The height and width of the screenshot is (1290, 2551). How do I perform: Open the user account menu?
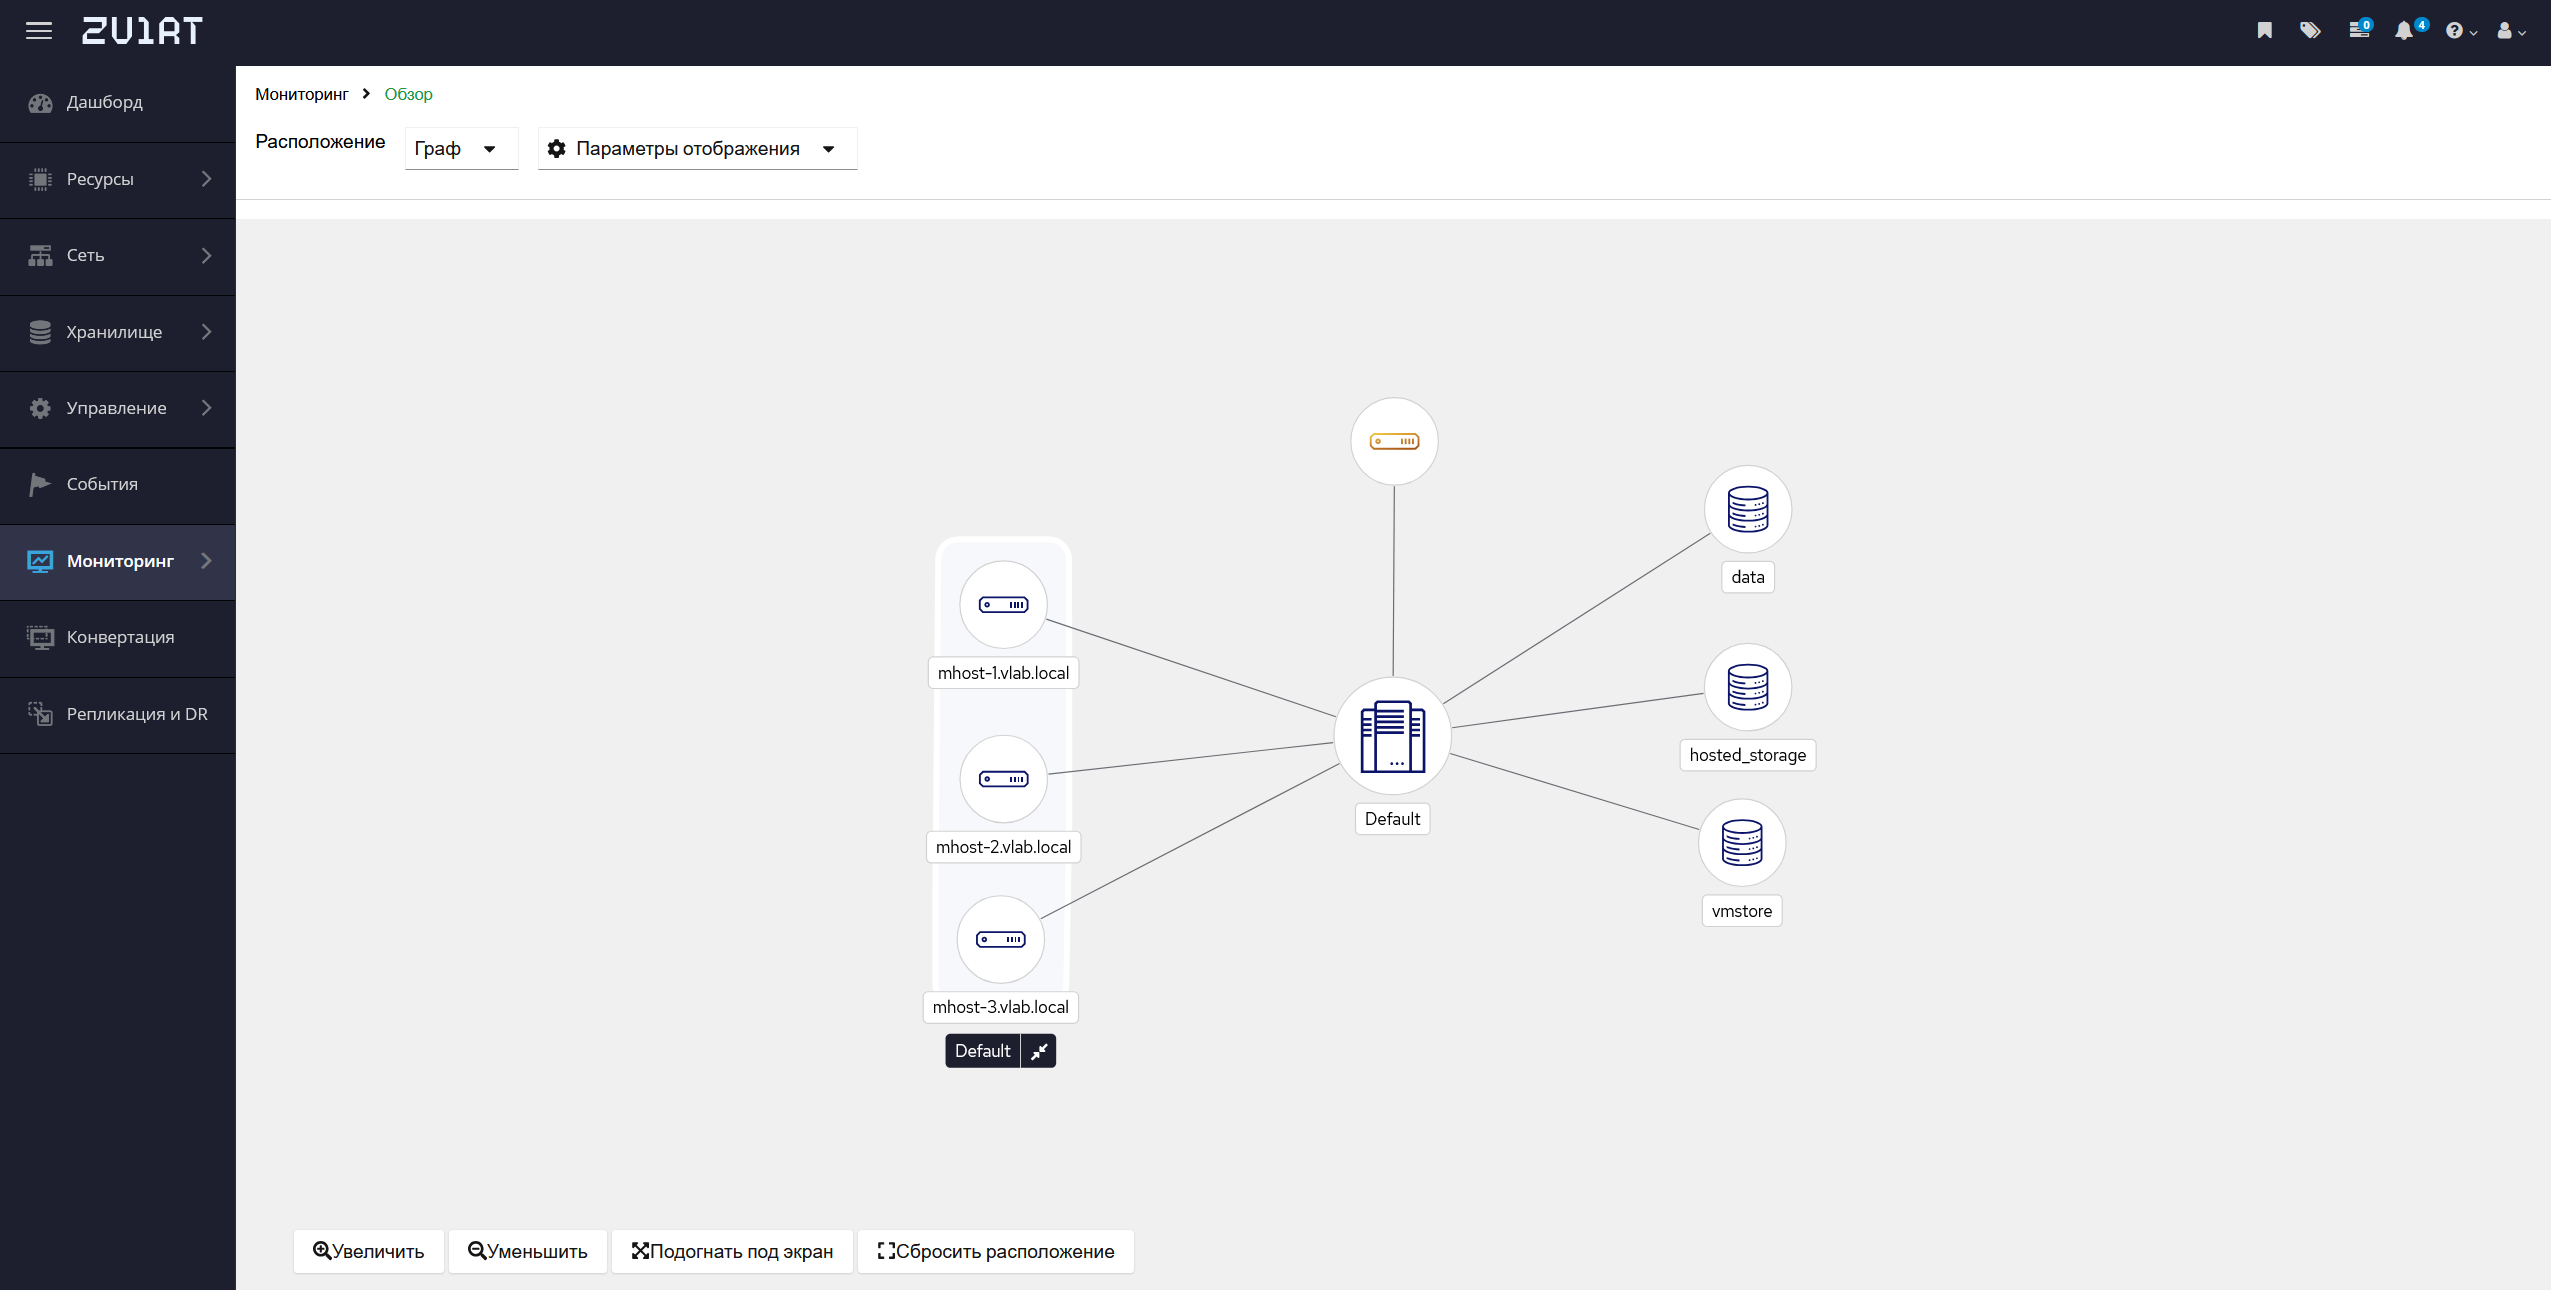[2511, 31]
